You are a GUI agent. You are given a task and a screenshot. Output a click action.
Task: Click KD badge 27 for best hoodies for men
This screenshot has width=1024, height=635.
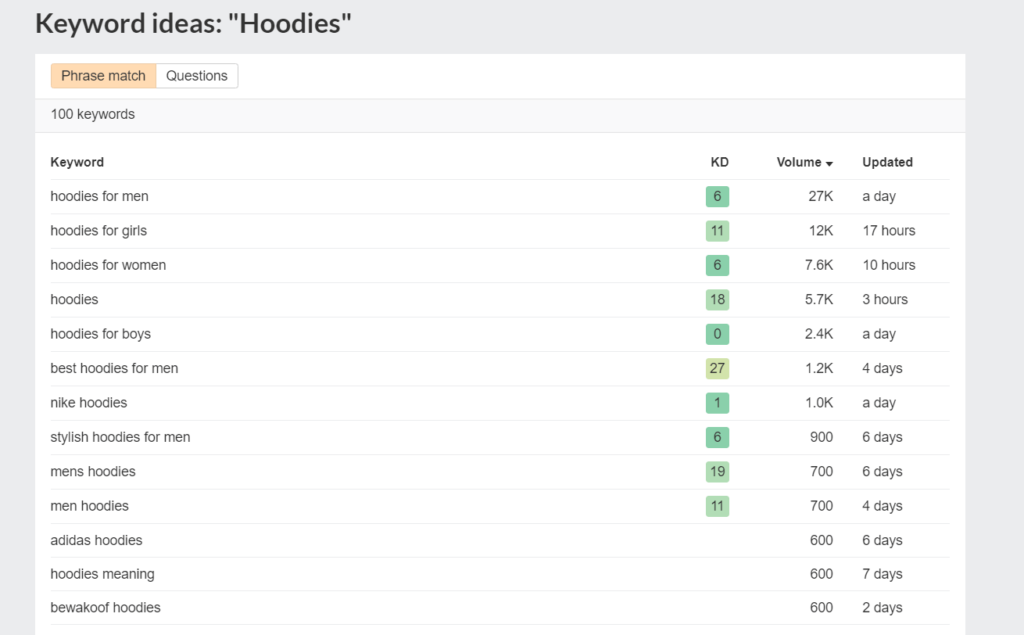717,368
